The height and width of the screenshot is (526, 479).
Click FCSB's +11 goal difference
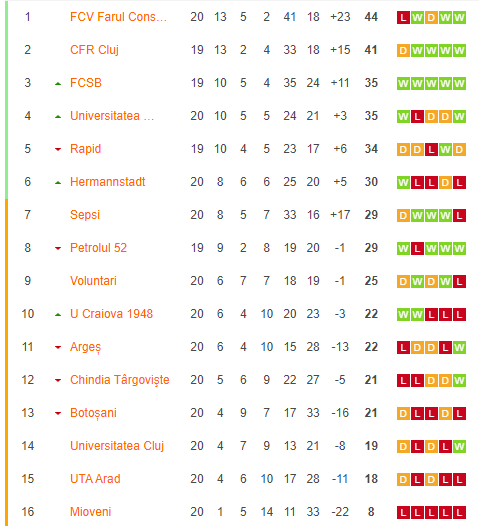click(340, 83)
